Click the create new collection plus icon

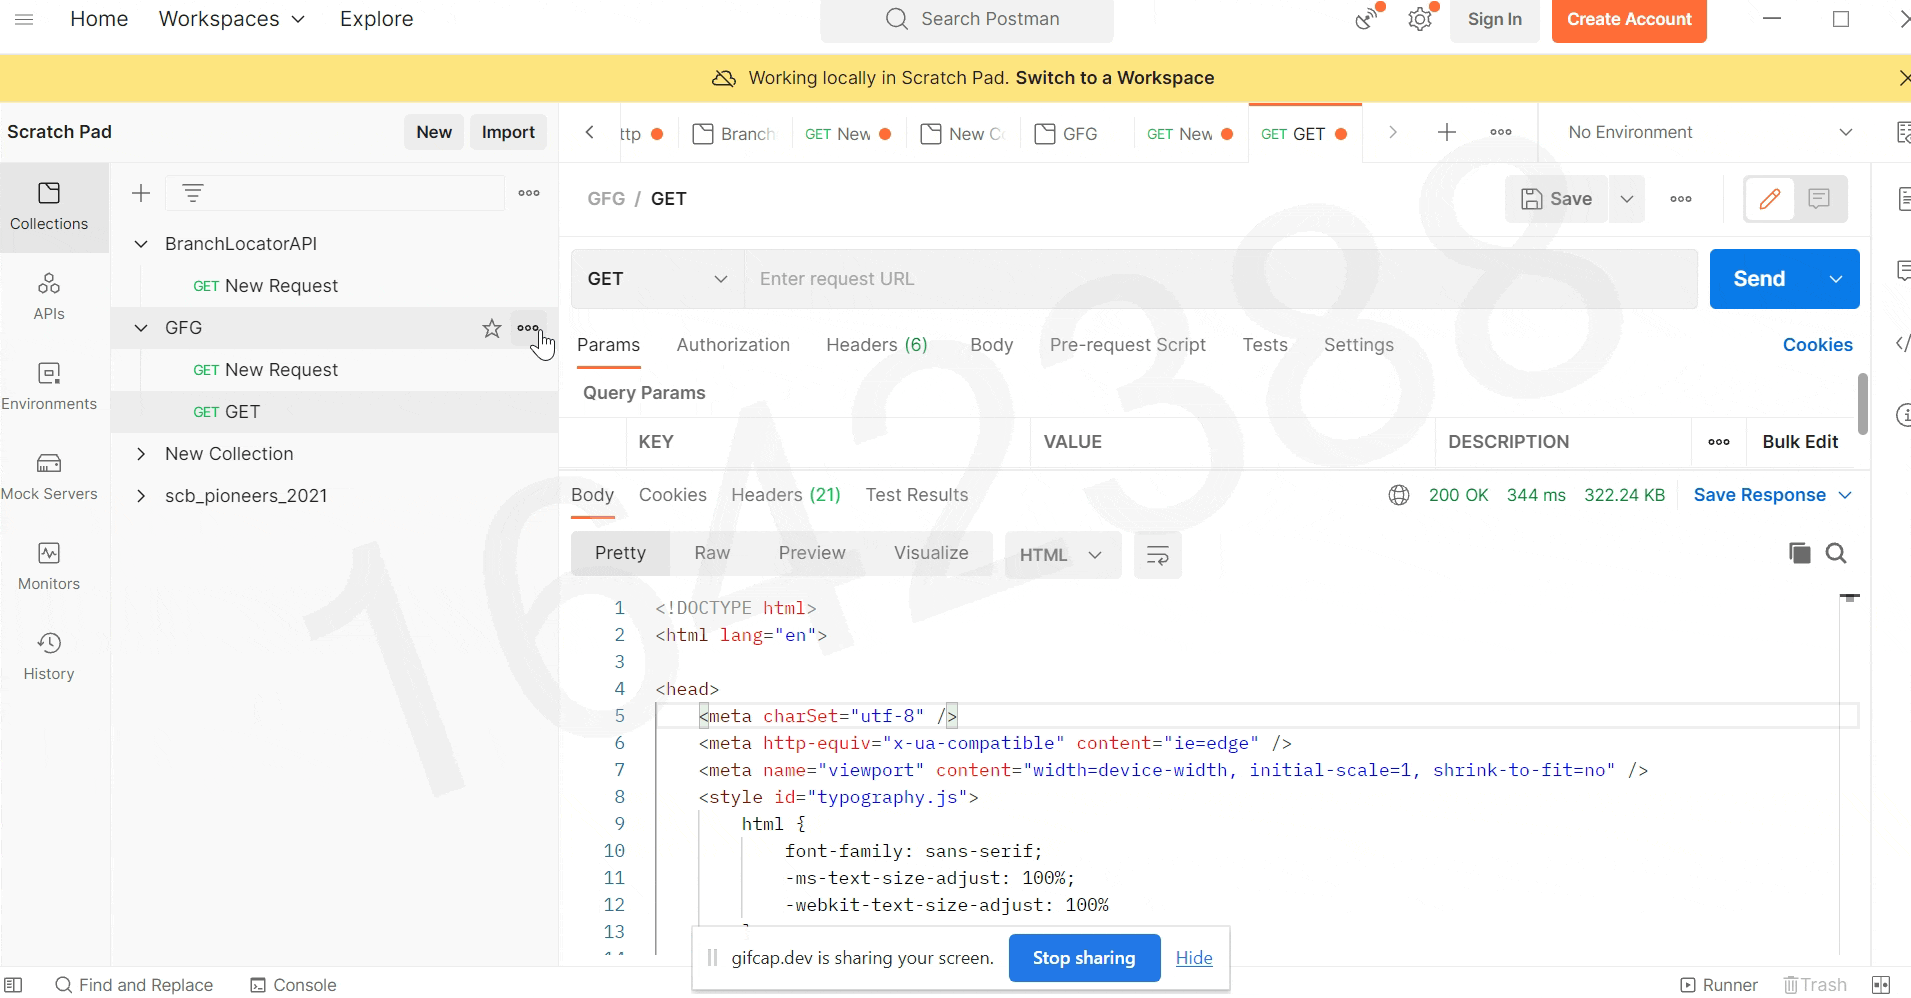tap(141, 193)
